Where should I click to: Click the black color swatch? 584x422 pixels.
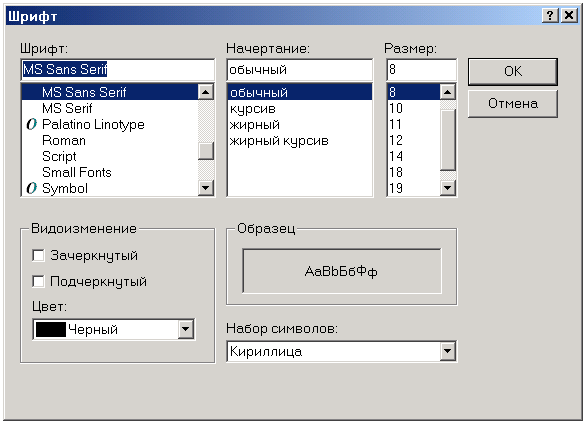coord(51,329)
